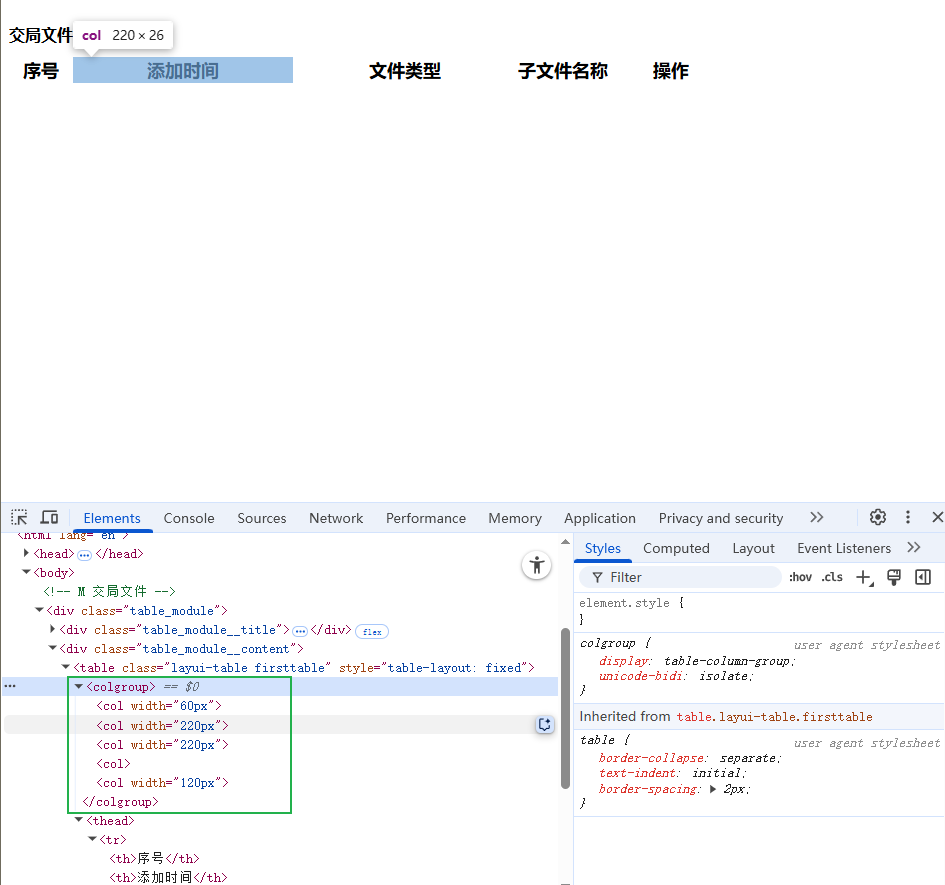
Task: Collapse the div table_module__content node
Action: tap(52, 648)
